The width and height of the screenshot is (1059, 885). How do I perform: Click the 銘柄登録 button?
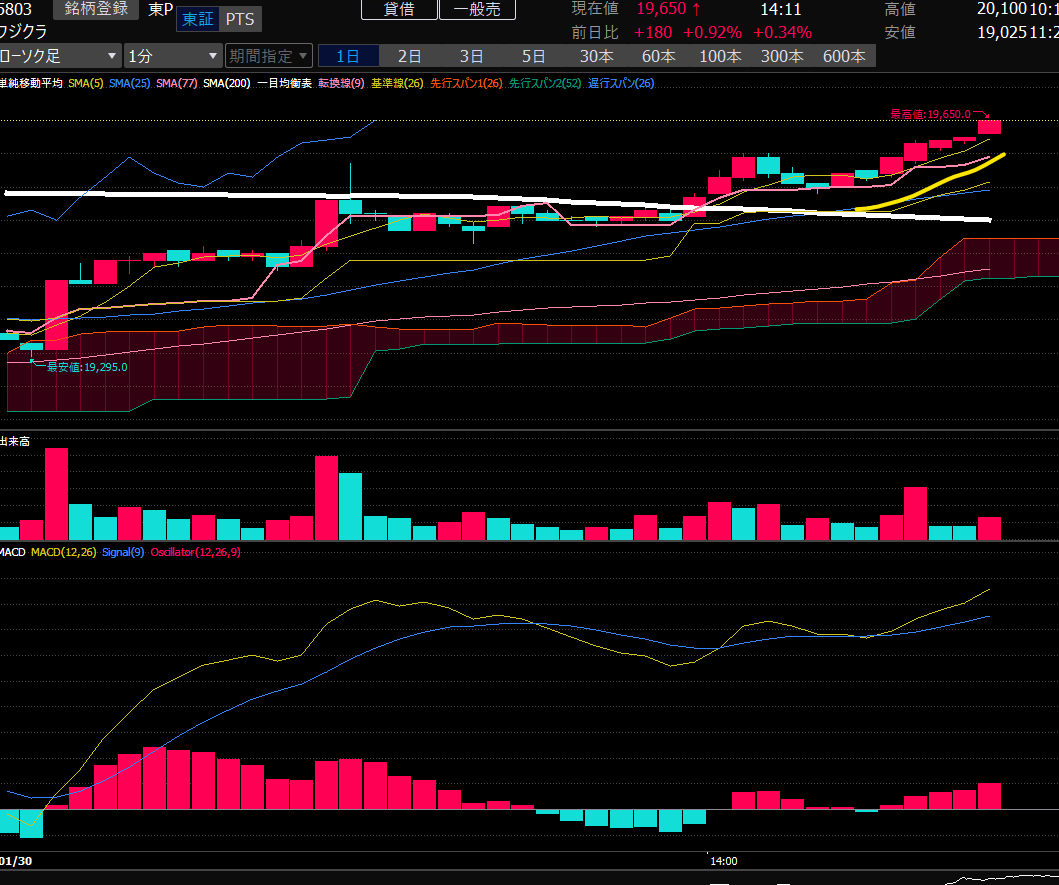97,9
